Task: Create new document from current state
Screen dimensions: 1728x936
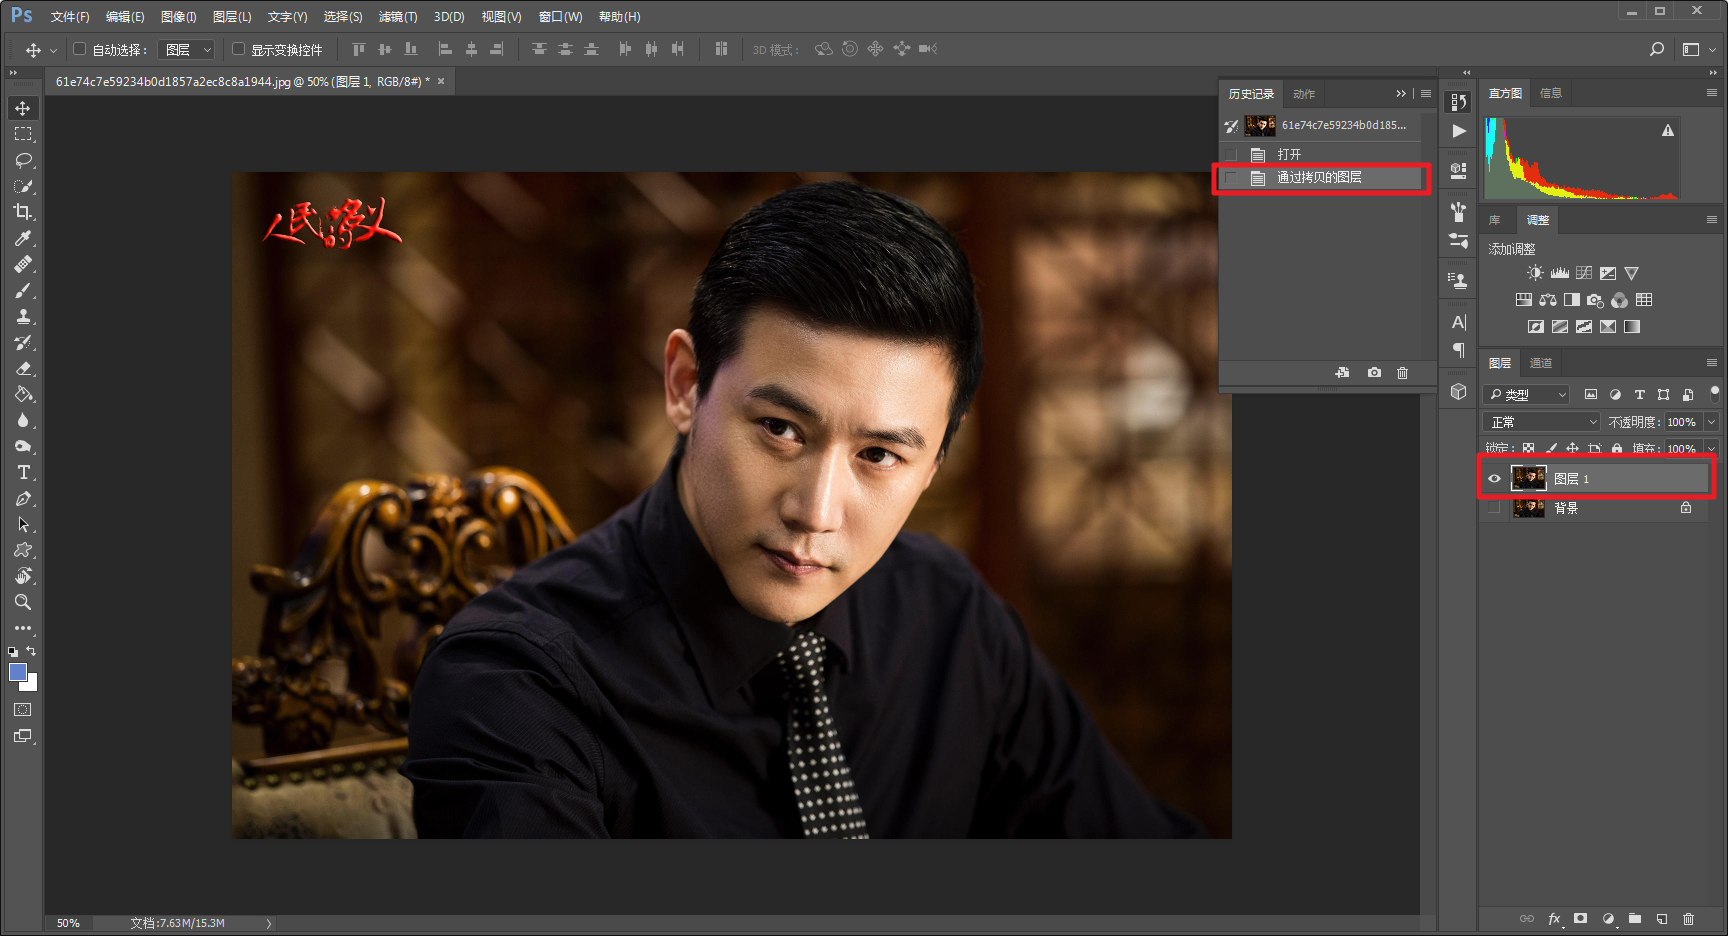Action: [x=1342, y=373]
